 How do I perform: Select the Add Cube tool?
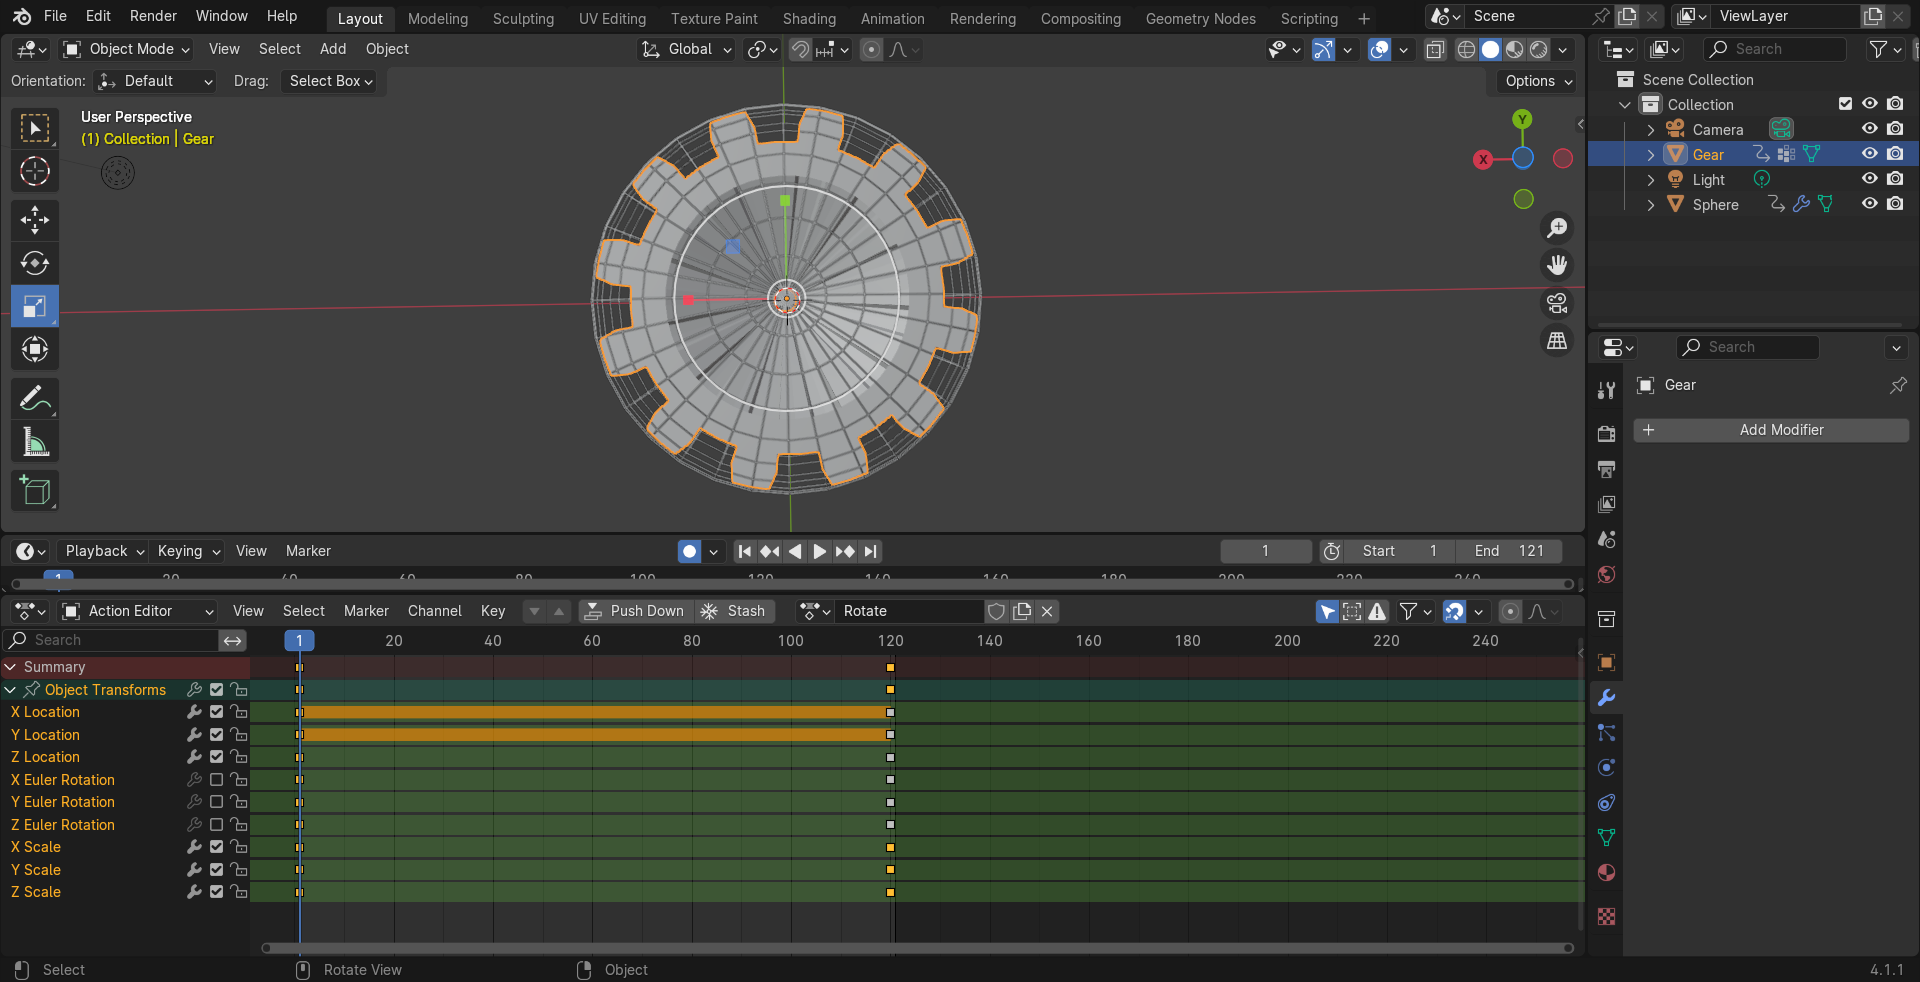[x=35, y=491]
